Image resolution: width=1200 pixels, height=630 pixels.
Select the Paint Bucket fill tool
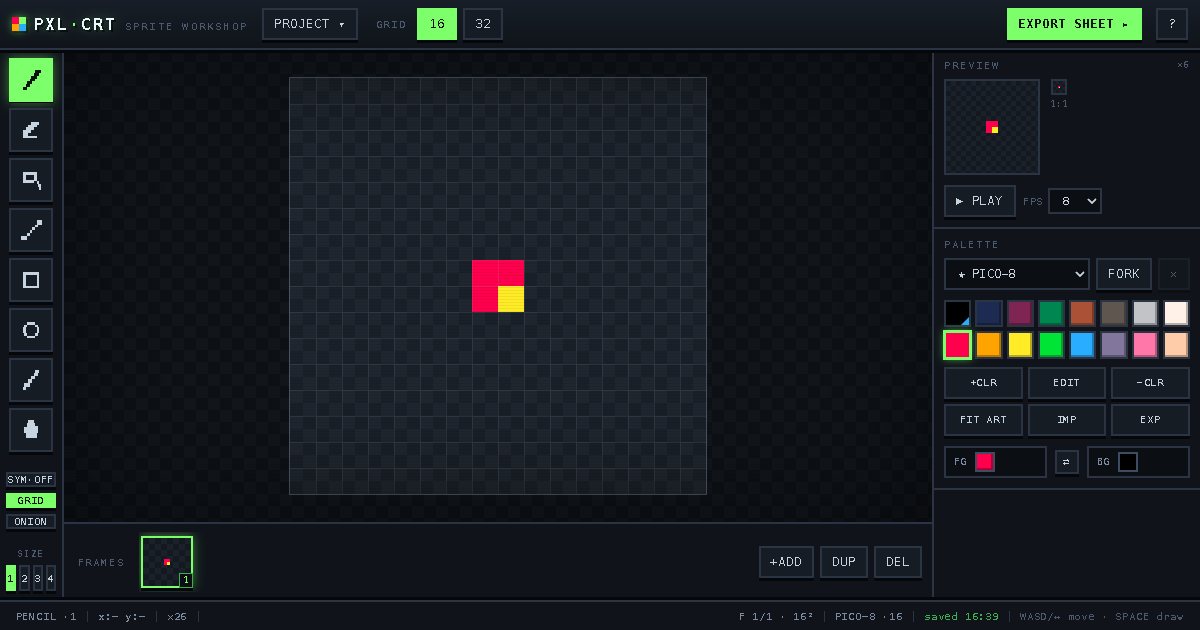coord(31,430)
